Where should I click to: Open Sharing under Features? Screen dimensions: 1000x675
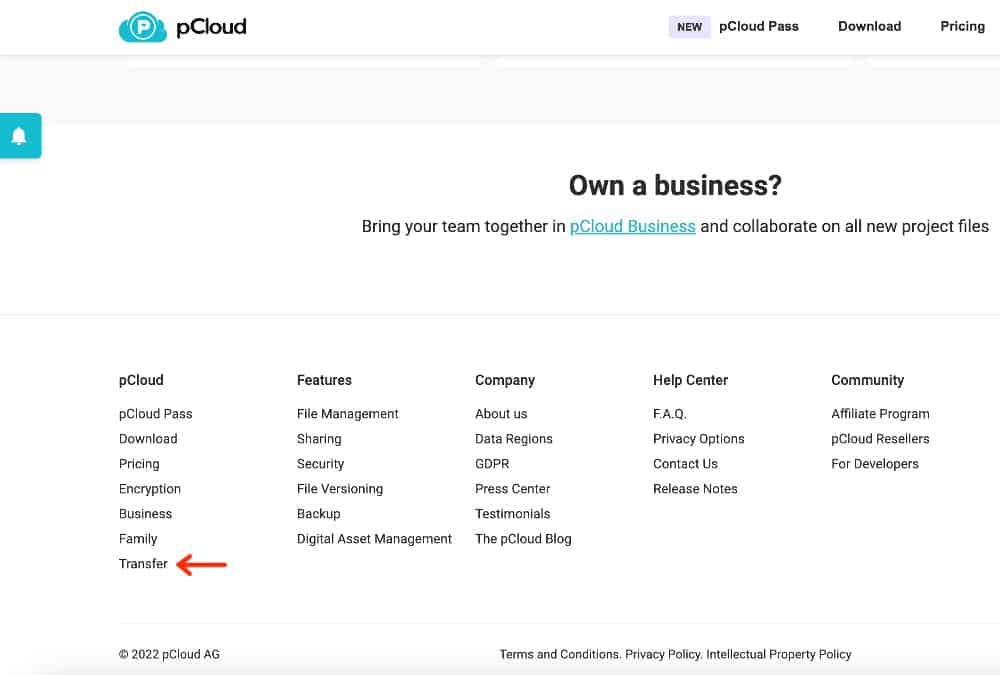tap(319, 439)
